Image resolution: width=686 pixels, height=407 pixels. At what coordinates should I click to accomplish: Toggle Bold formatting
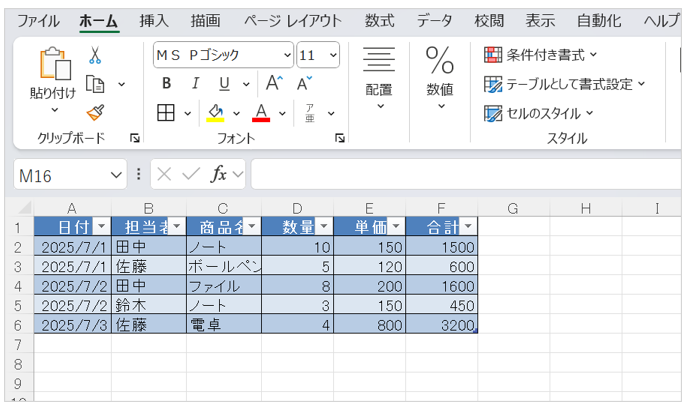point(166,83)
